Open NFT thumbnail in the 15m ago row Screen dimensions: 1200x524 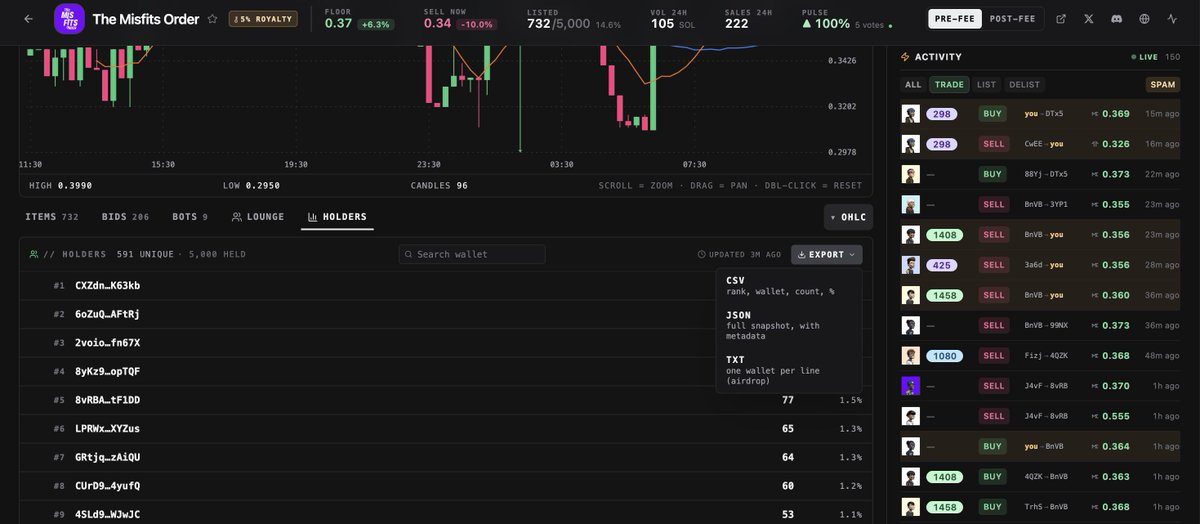(x=910, y=114)
